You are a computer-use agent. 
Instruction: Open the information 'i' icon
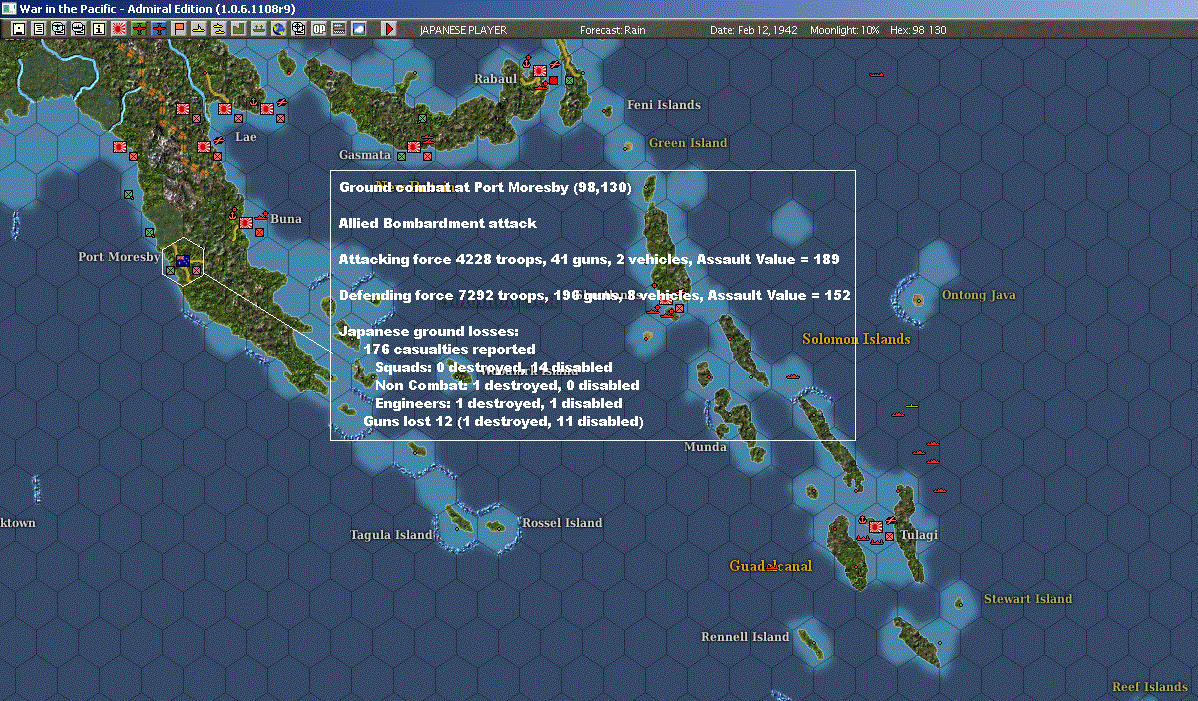[x=99, y=29]
